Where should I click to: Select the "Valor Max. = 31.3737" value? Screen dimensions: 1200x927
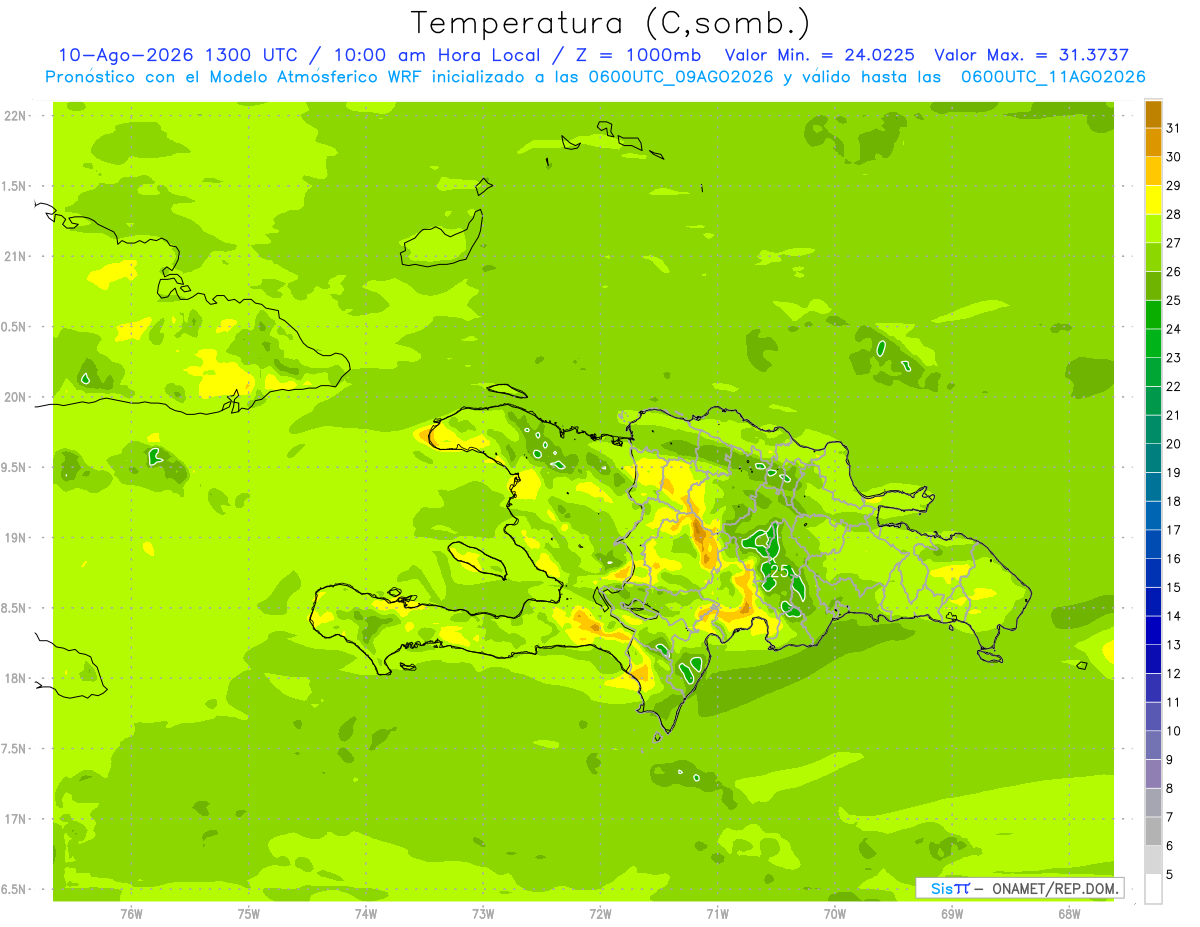(x=1032, y=55)
